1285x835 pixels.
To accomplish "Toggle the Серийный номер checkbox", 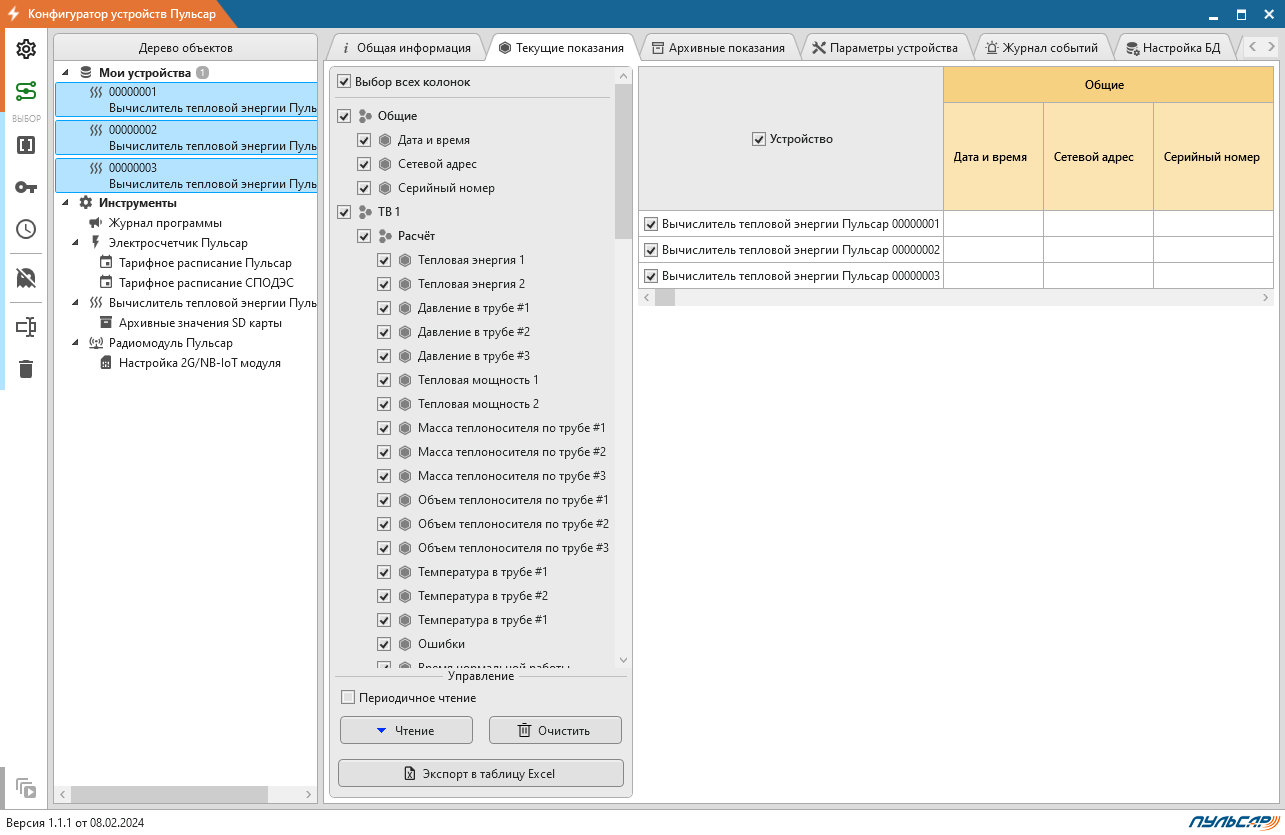I will [x=364, y=188].
